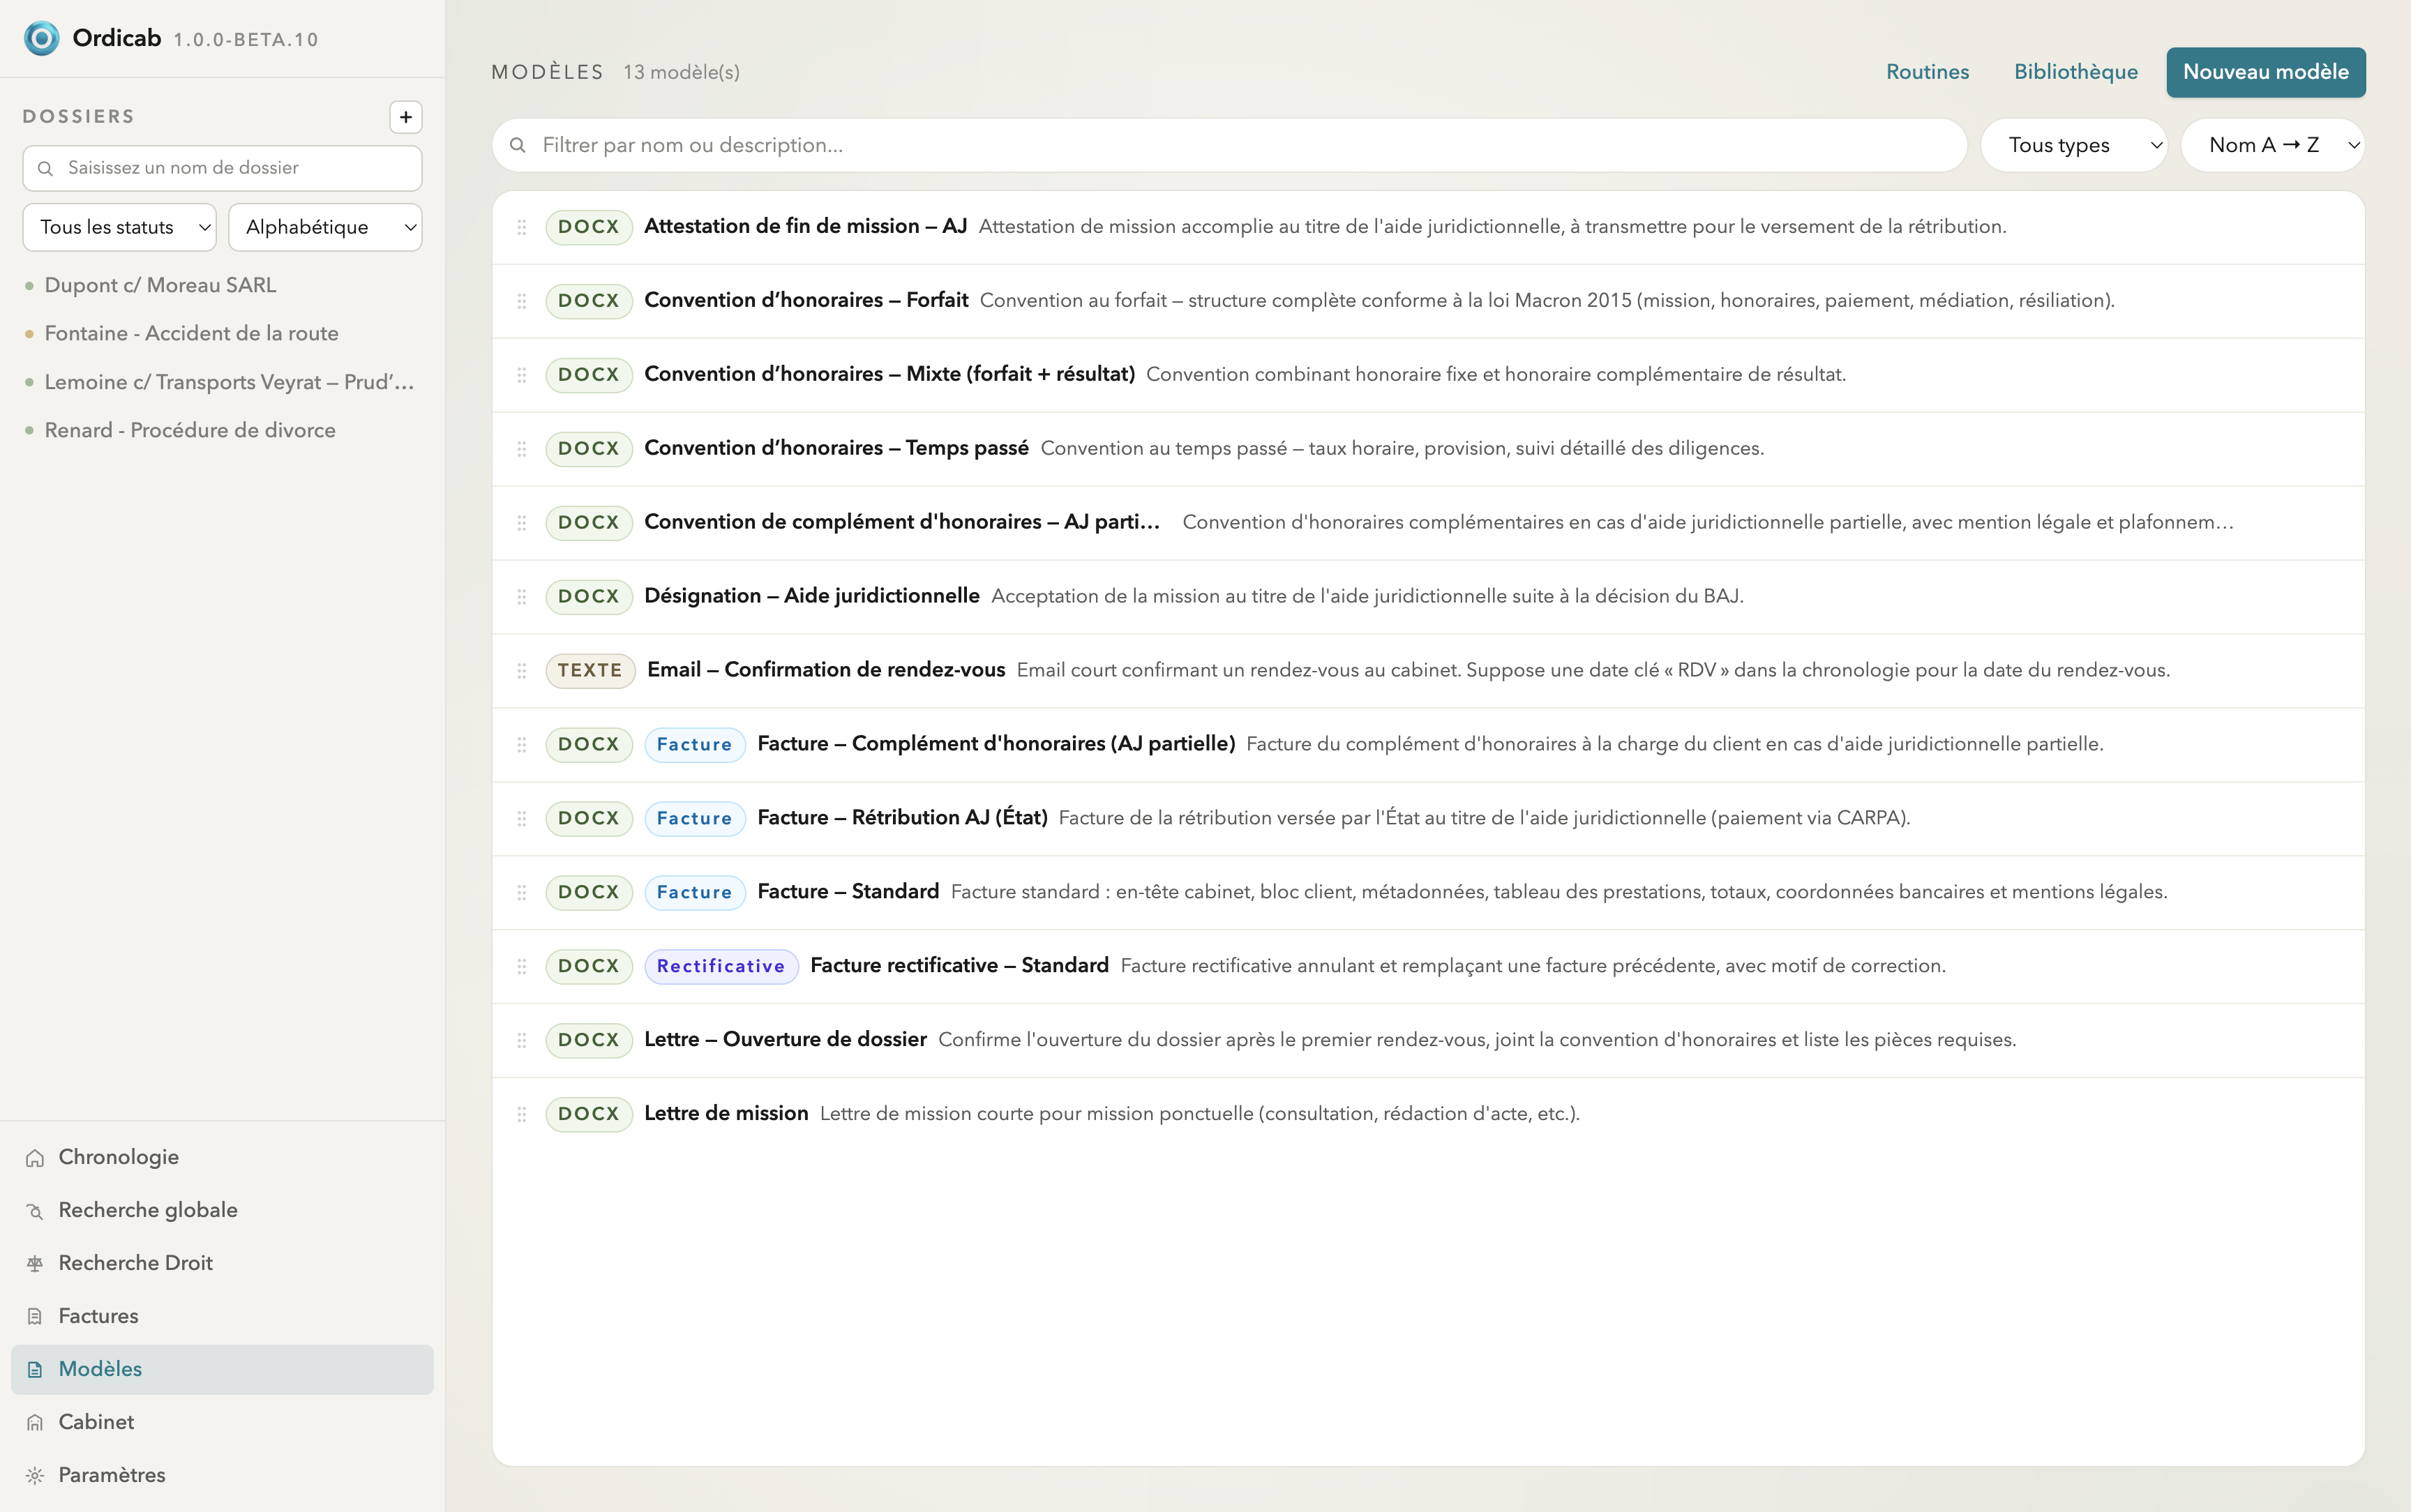The image size is (2411, 1512).
Task: Click drag handle of Convention Temps passé row
Action: [521, 449]
